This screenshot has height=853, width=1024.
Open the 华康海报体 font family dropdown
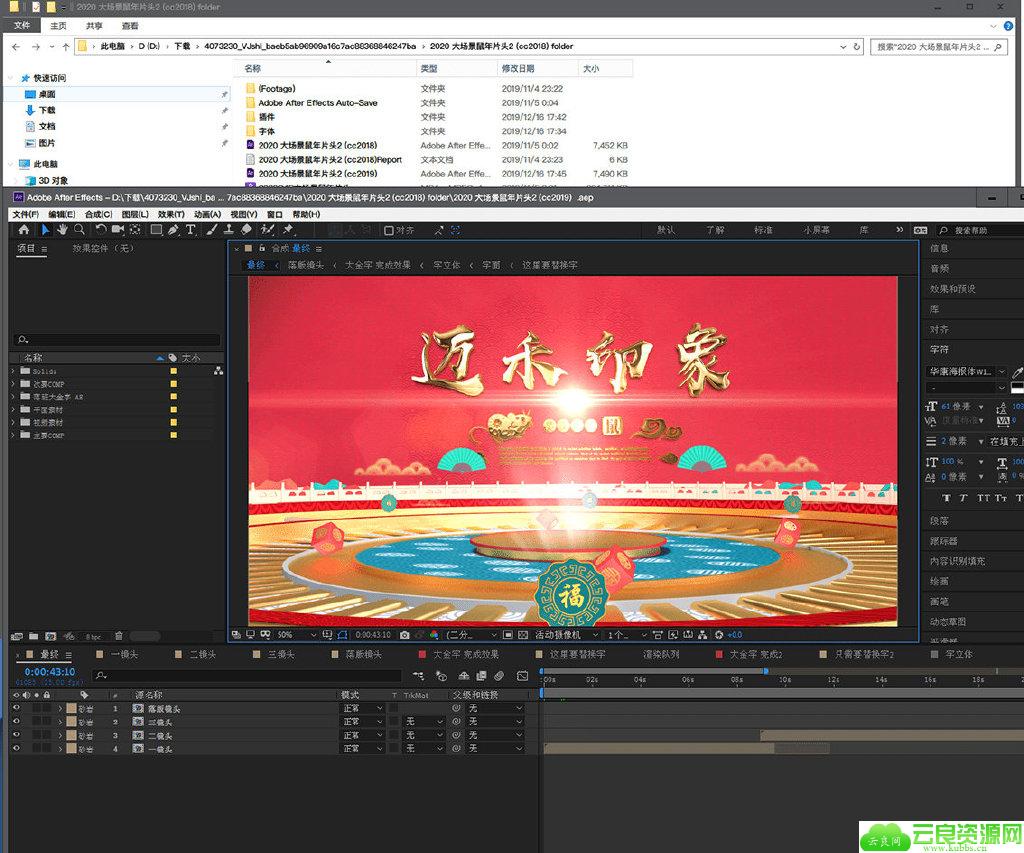pyautogui.click(x=967, y=372)
